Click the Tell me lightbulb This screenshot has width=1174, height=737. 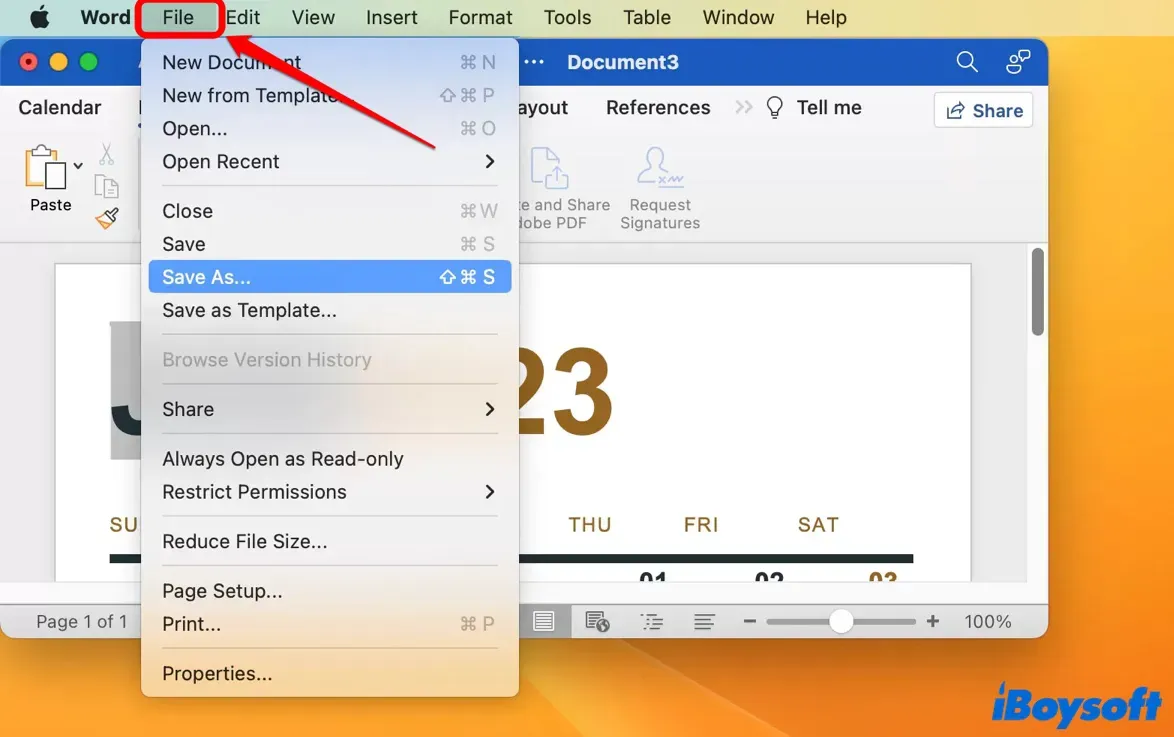(x=774, y=108)
